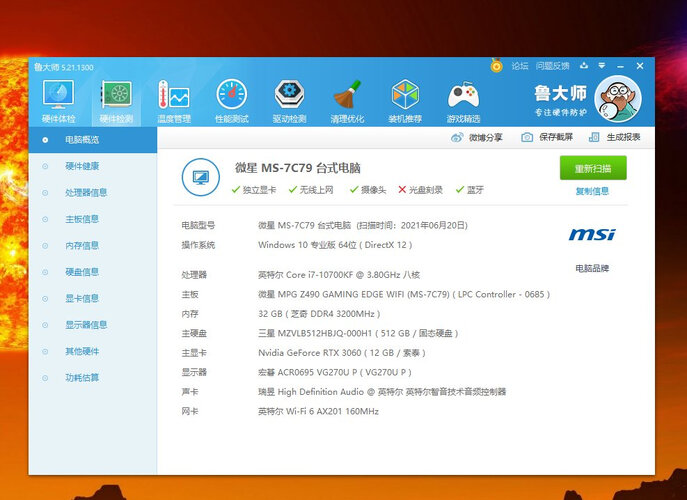Click the MPG Z490 GAMING EDGE WIFI value
The height and width of the screenshot is (500, 687).
(404, 294)
